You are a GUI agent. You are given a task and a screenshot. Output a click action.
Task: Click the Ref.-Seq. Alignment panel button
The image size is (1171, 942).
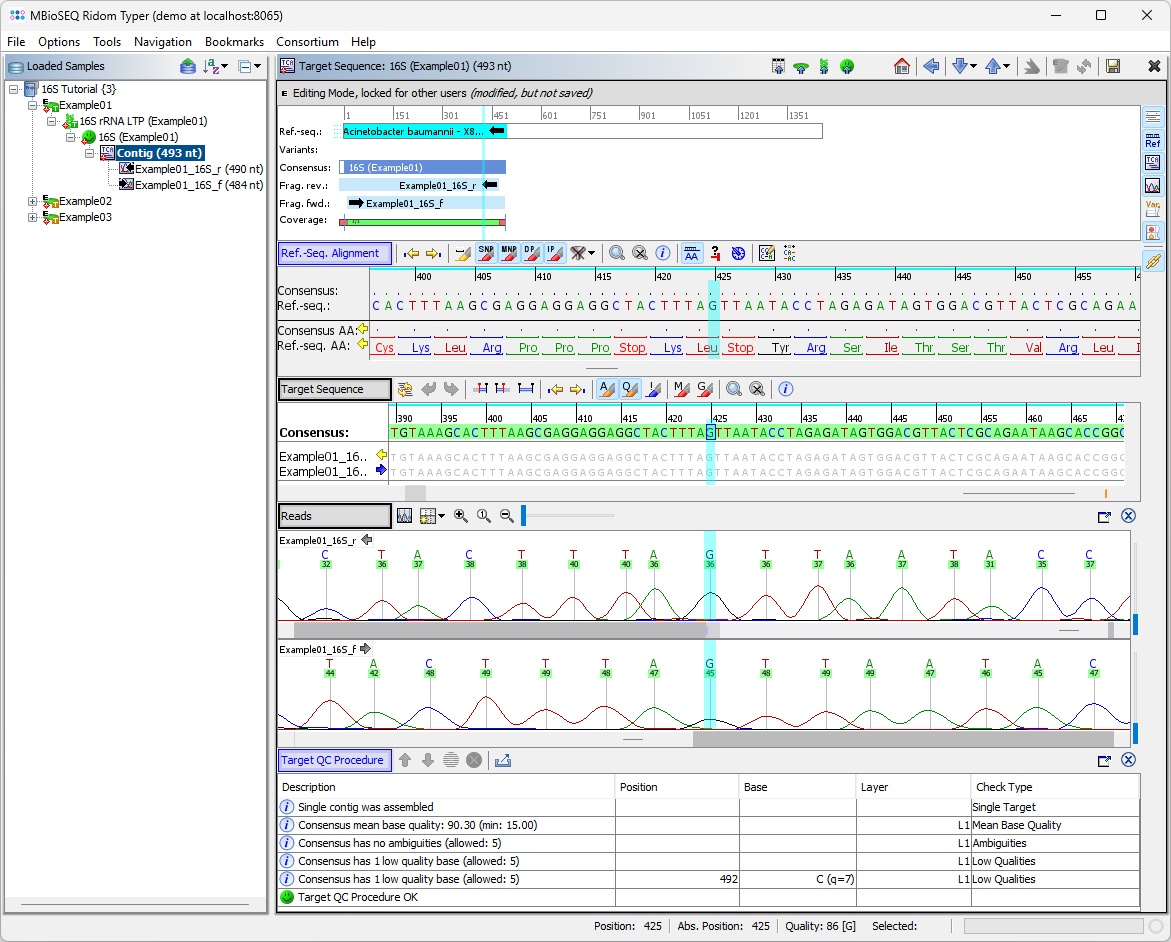point(334,253)
